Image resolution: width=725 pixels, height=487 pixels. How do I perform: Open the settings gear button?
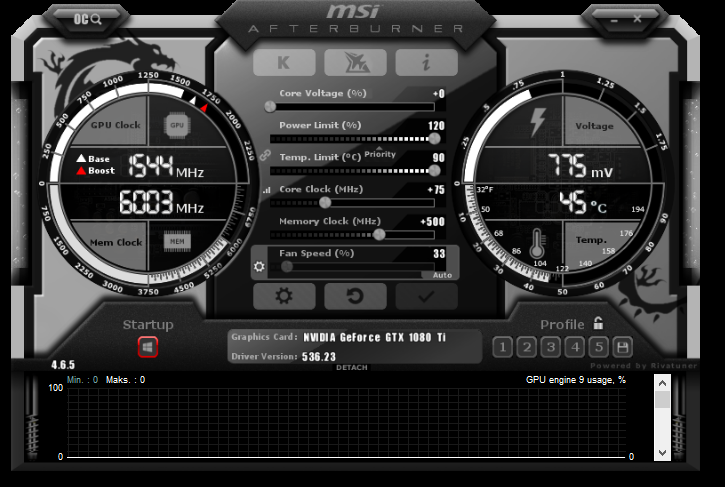(x=284, y=296)
